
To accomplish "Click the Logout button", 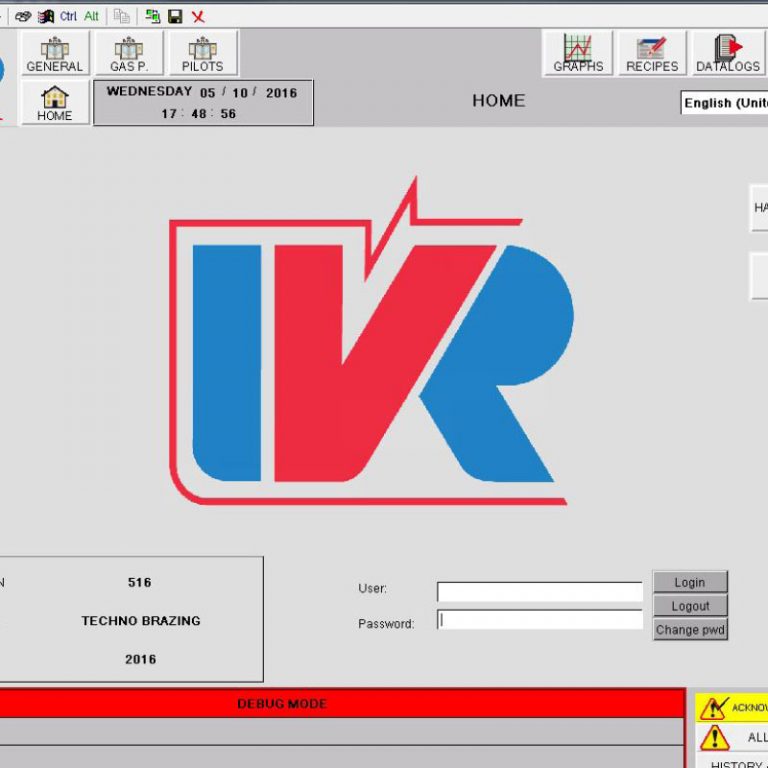I will click(690, 606).
